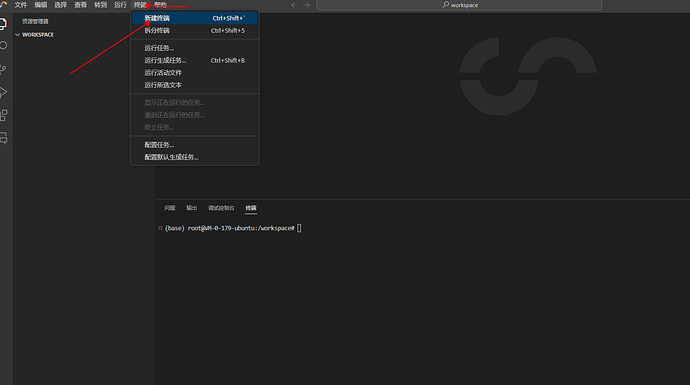Click the 资源管理器 (Explorer) panel title
Viewport: 690px width, 385px height.
pos(35,21)
